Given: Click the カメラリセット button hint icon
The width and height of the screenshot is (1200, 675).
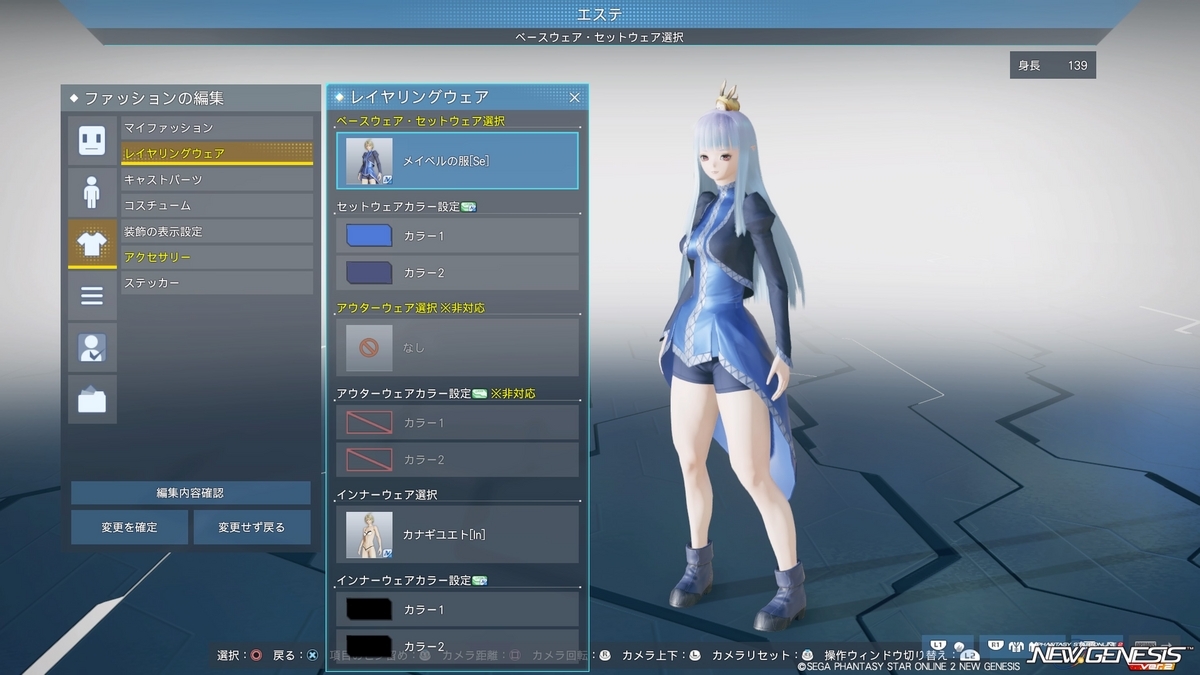Looking at the screenshot, I should click(807, 656).
